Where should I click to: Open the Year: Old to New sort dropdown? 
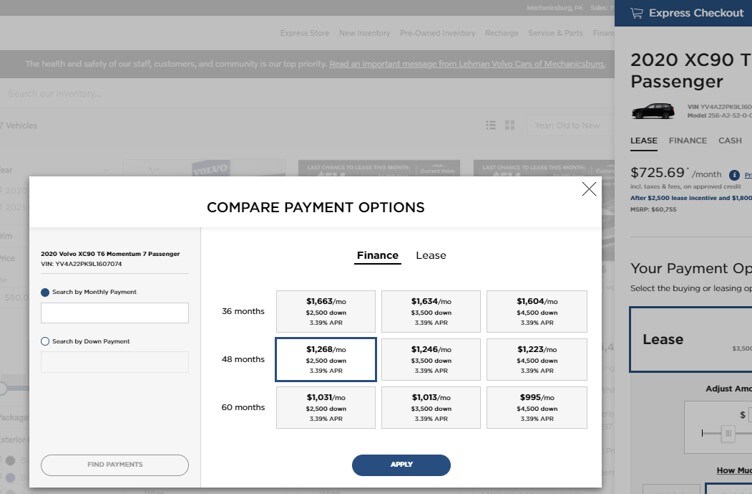click(x=570, y=125)
